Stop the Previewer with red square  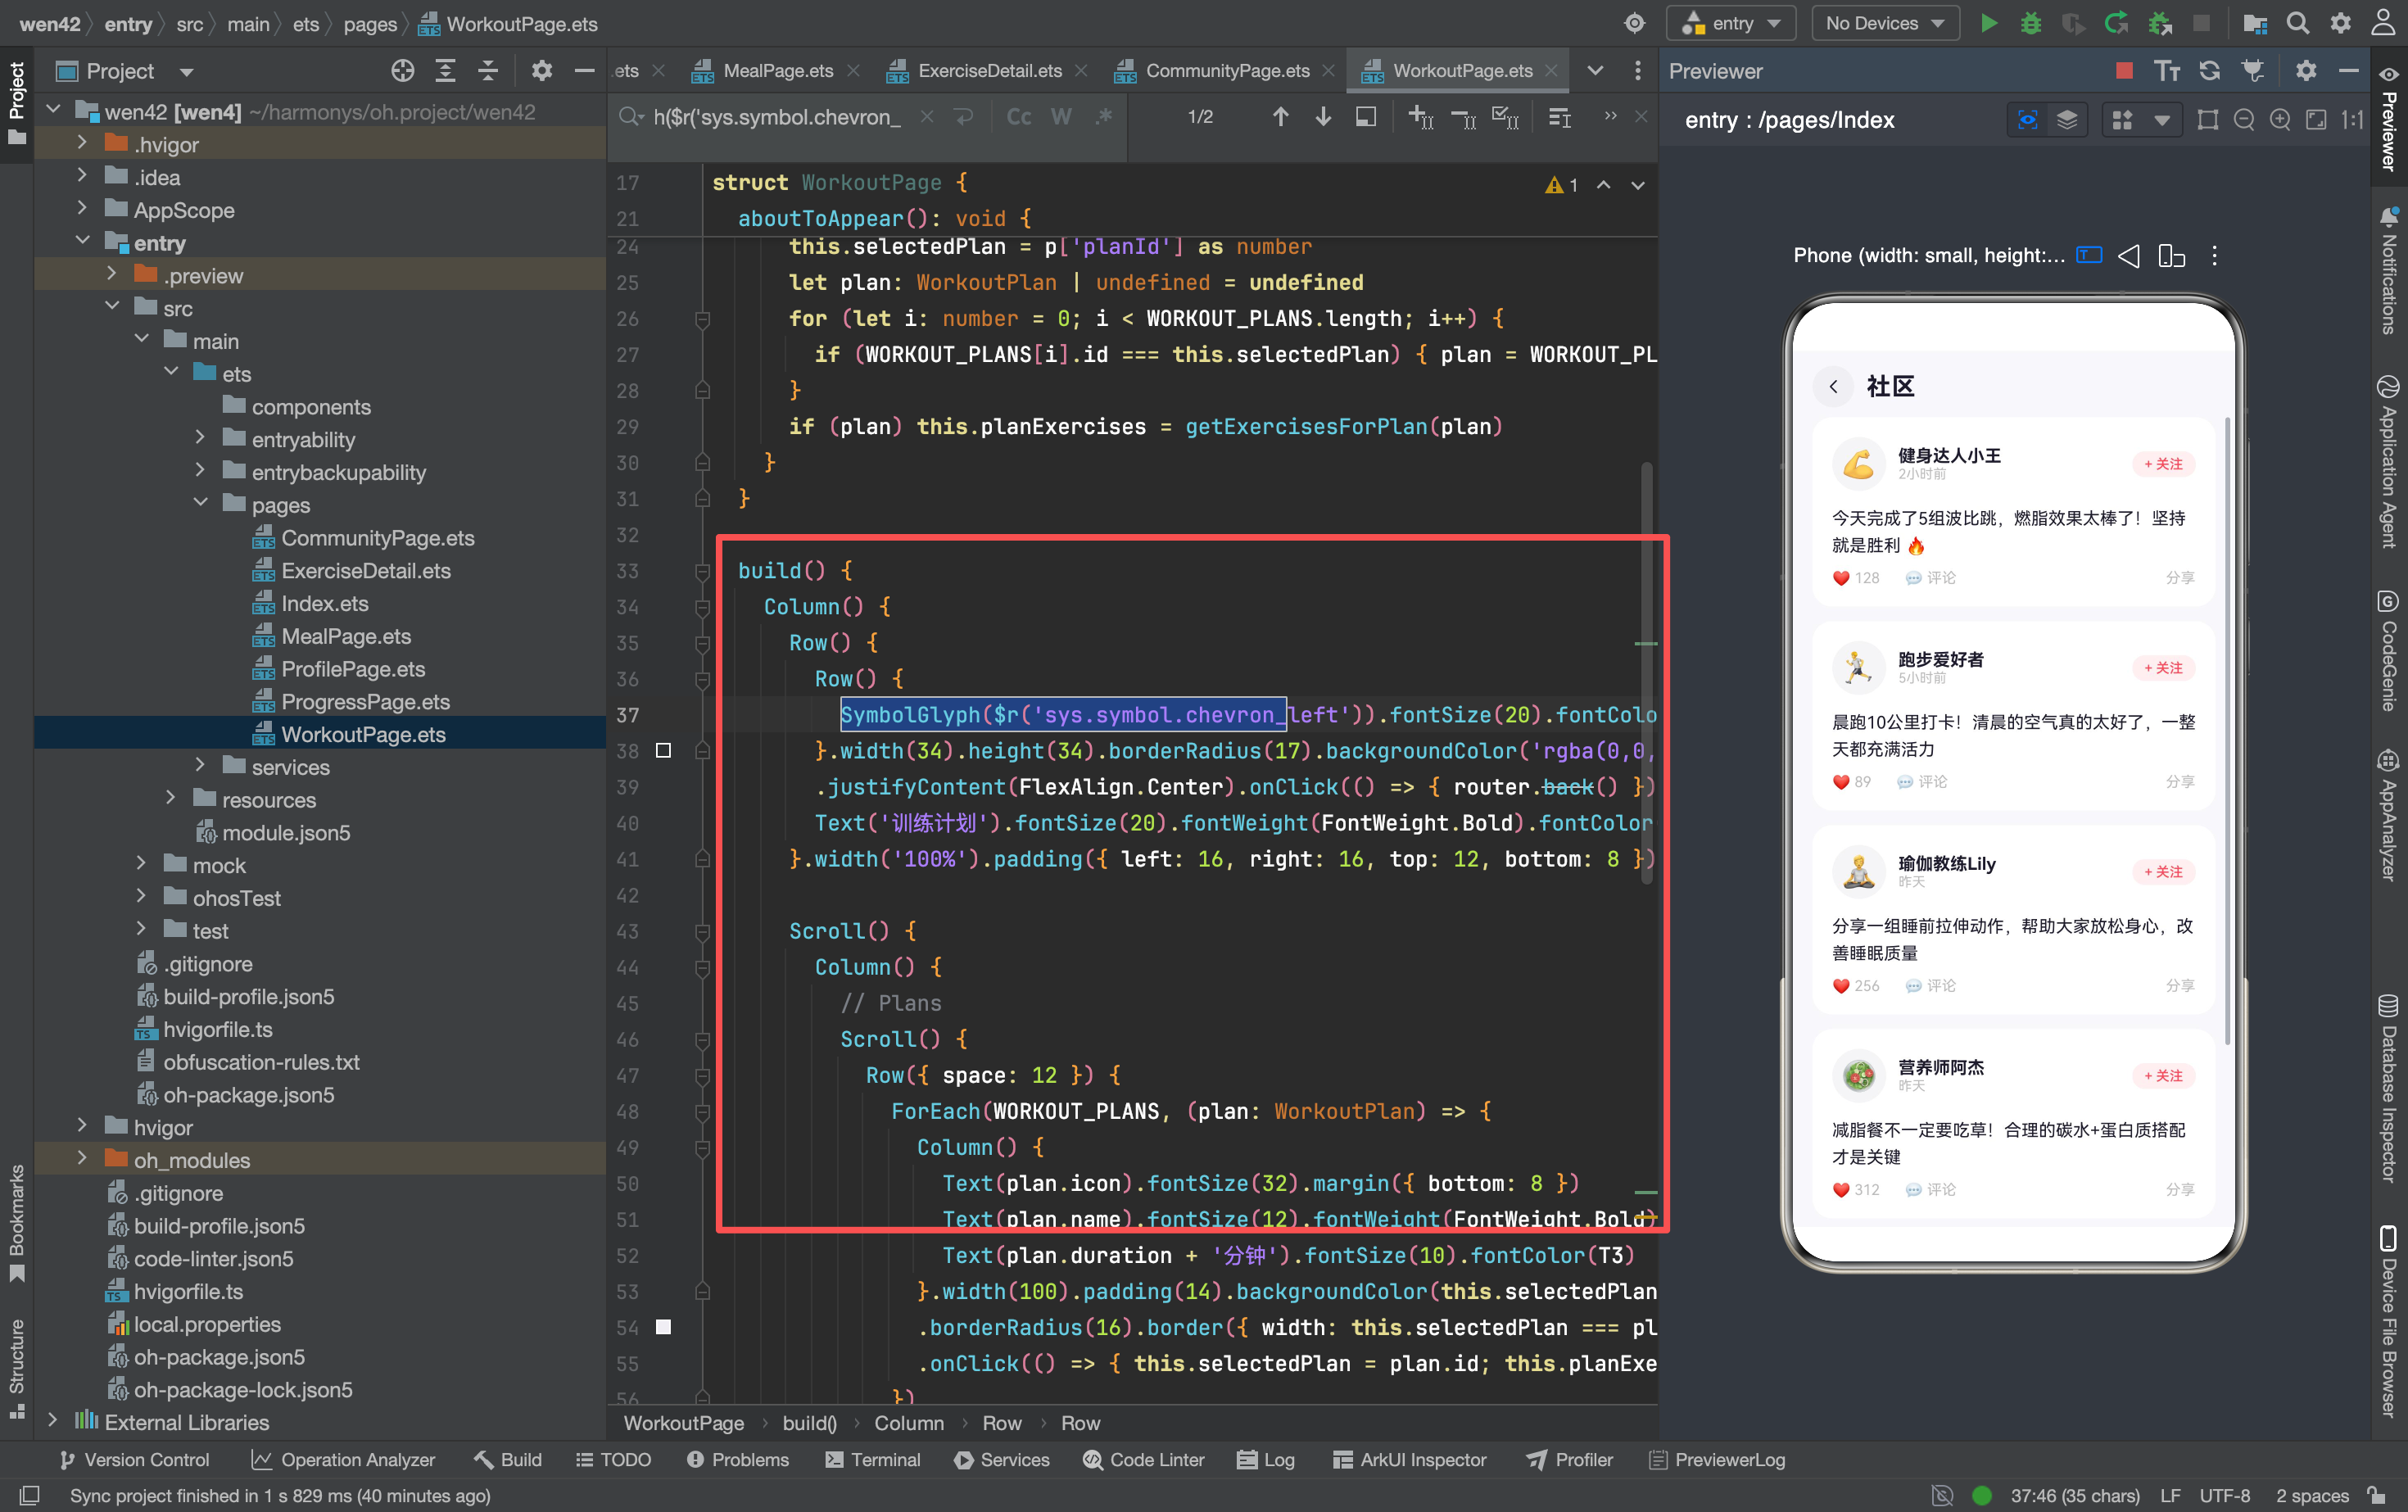[2124, 71]
